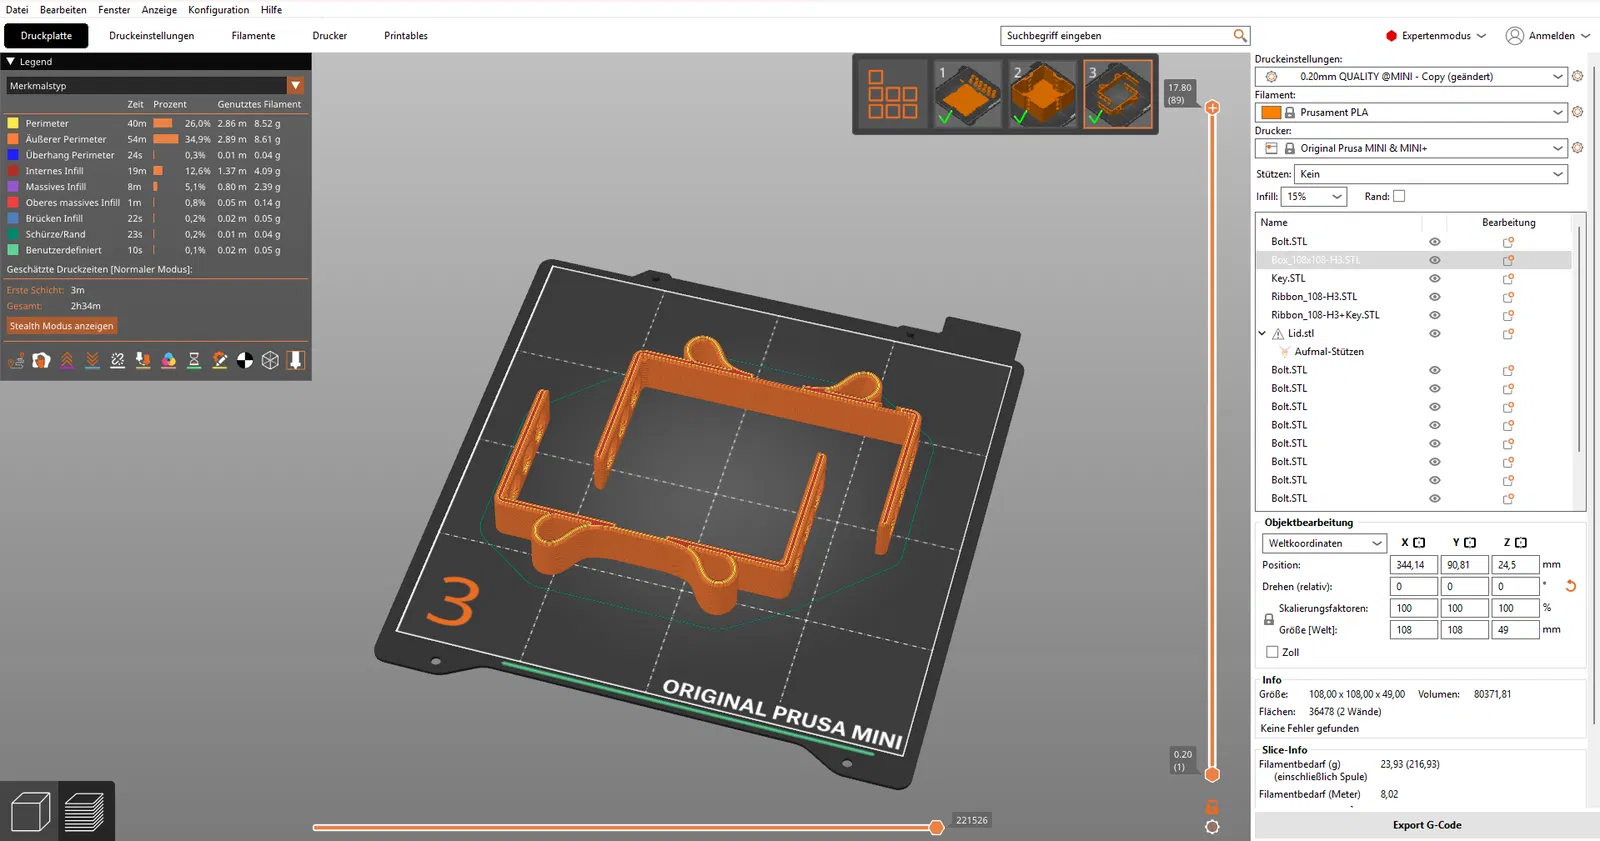Open the Konfiguration menu
This screenshot has width=1600, height=841.
[x=219, y=10]
